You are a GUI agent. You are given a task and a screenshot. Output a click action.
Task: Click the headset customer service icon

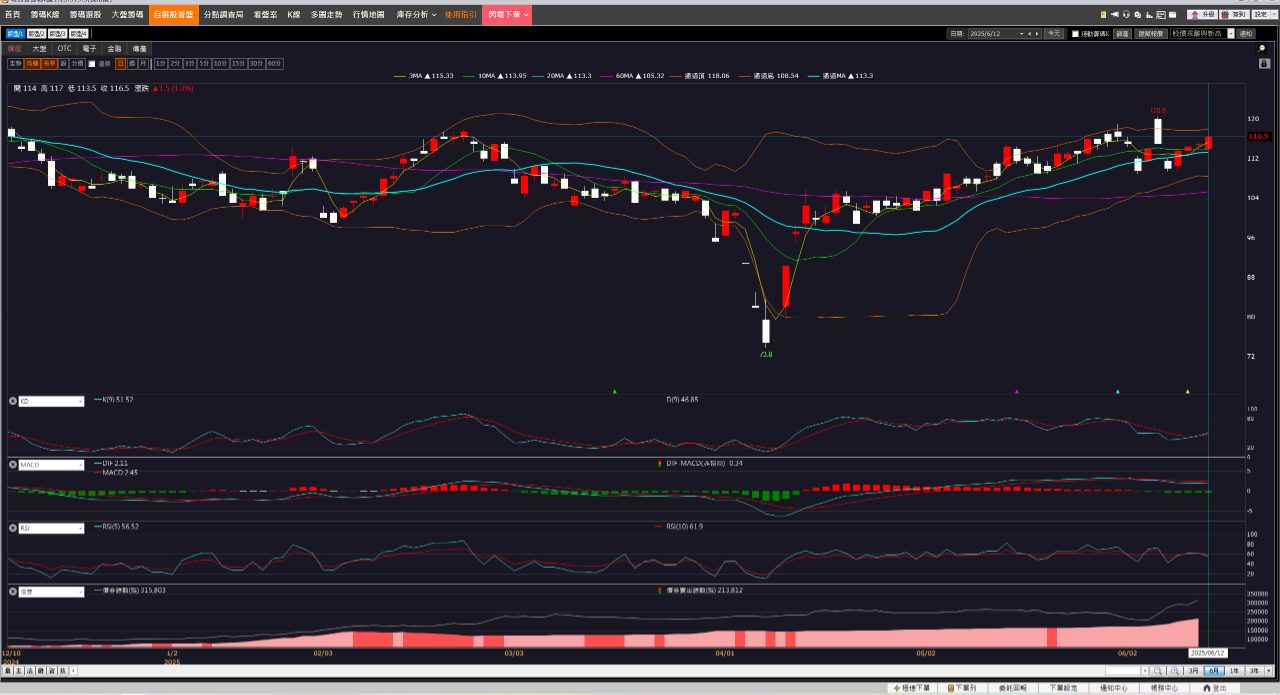(x=1126, y=14)
